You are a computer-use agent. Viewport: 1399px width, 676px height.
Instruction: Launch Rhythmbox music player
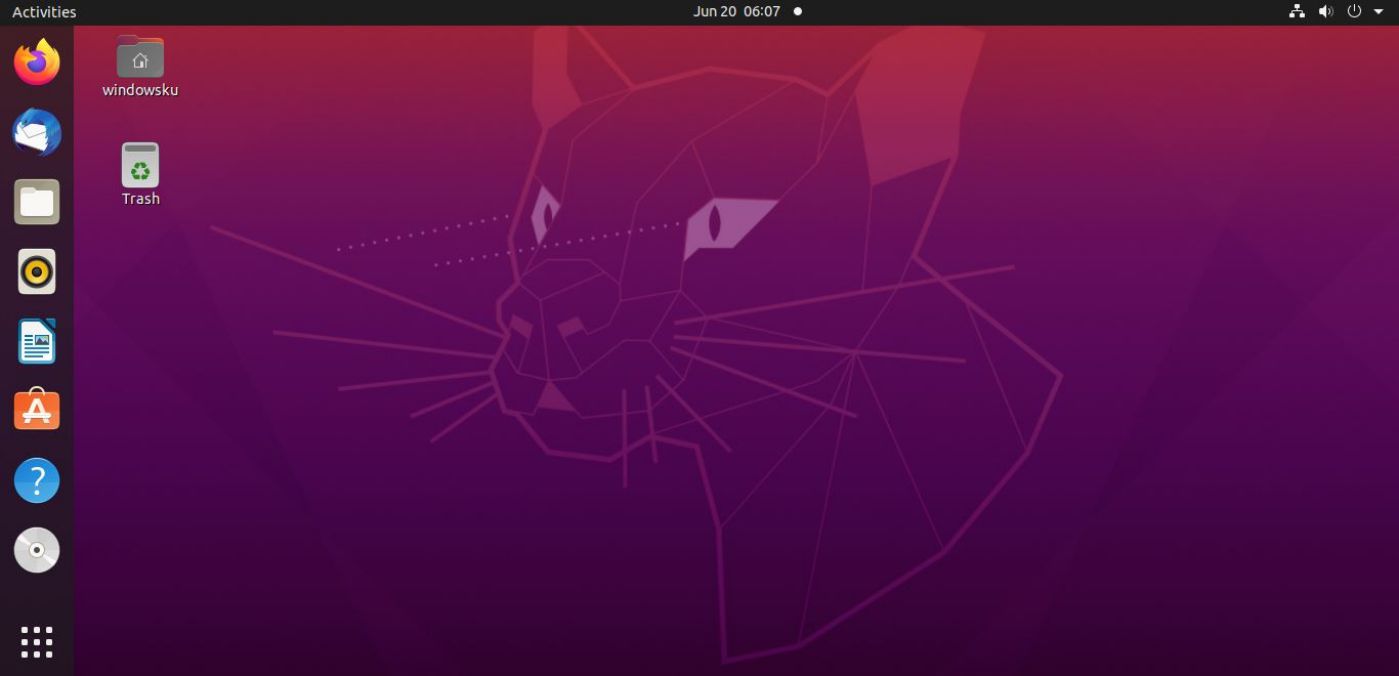pos(37,271)
